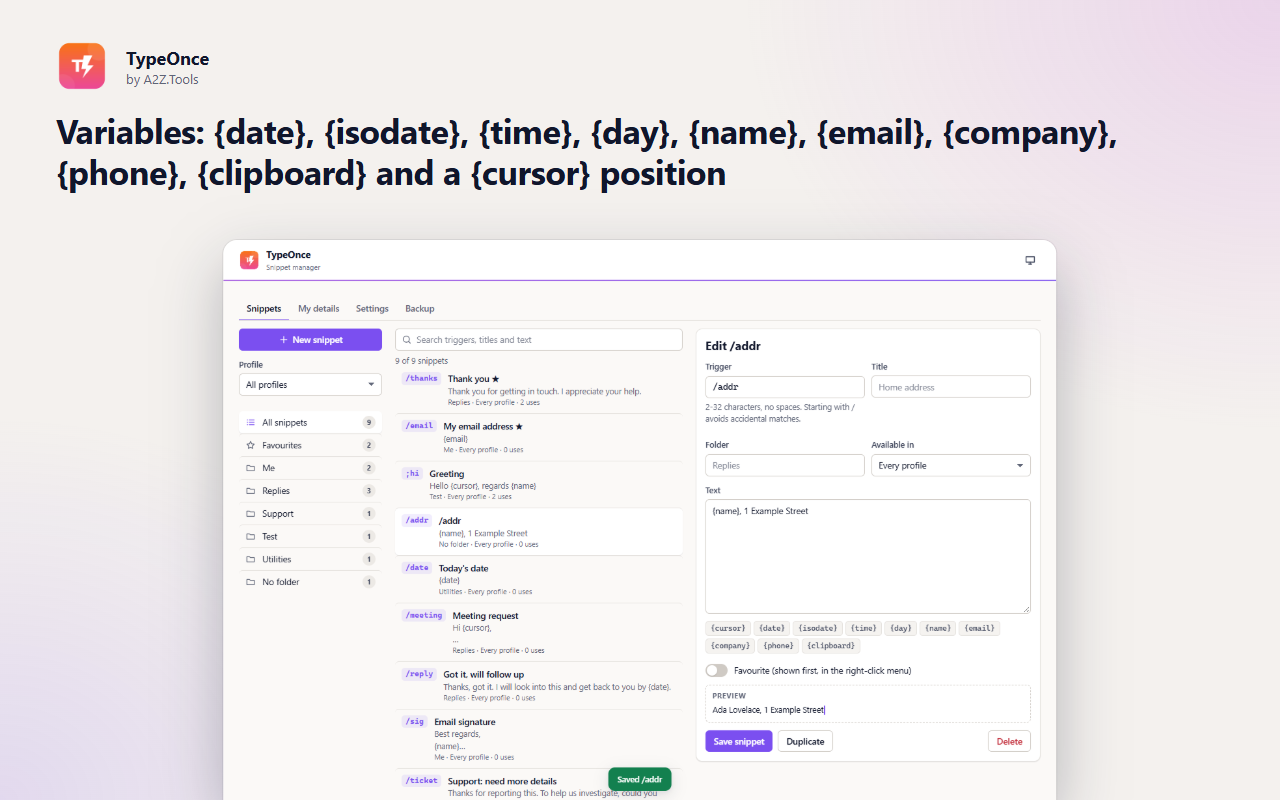The width and height of the screenshot is (1280, 800).
Task: Open the /thanks Thank you snippet
Action: click(539, 390)
